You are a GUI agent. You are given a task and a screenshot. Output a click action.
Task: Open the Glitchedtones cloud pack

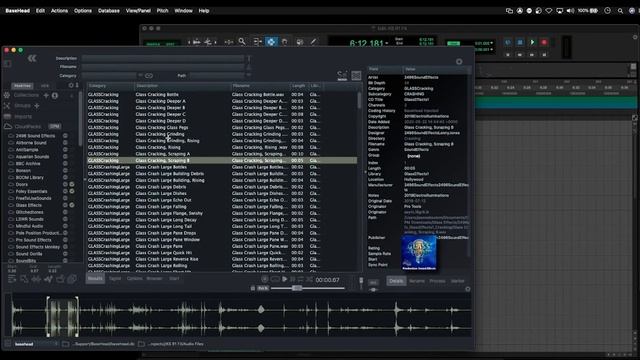[29, 212]
